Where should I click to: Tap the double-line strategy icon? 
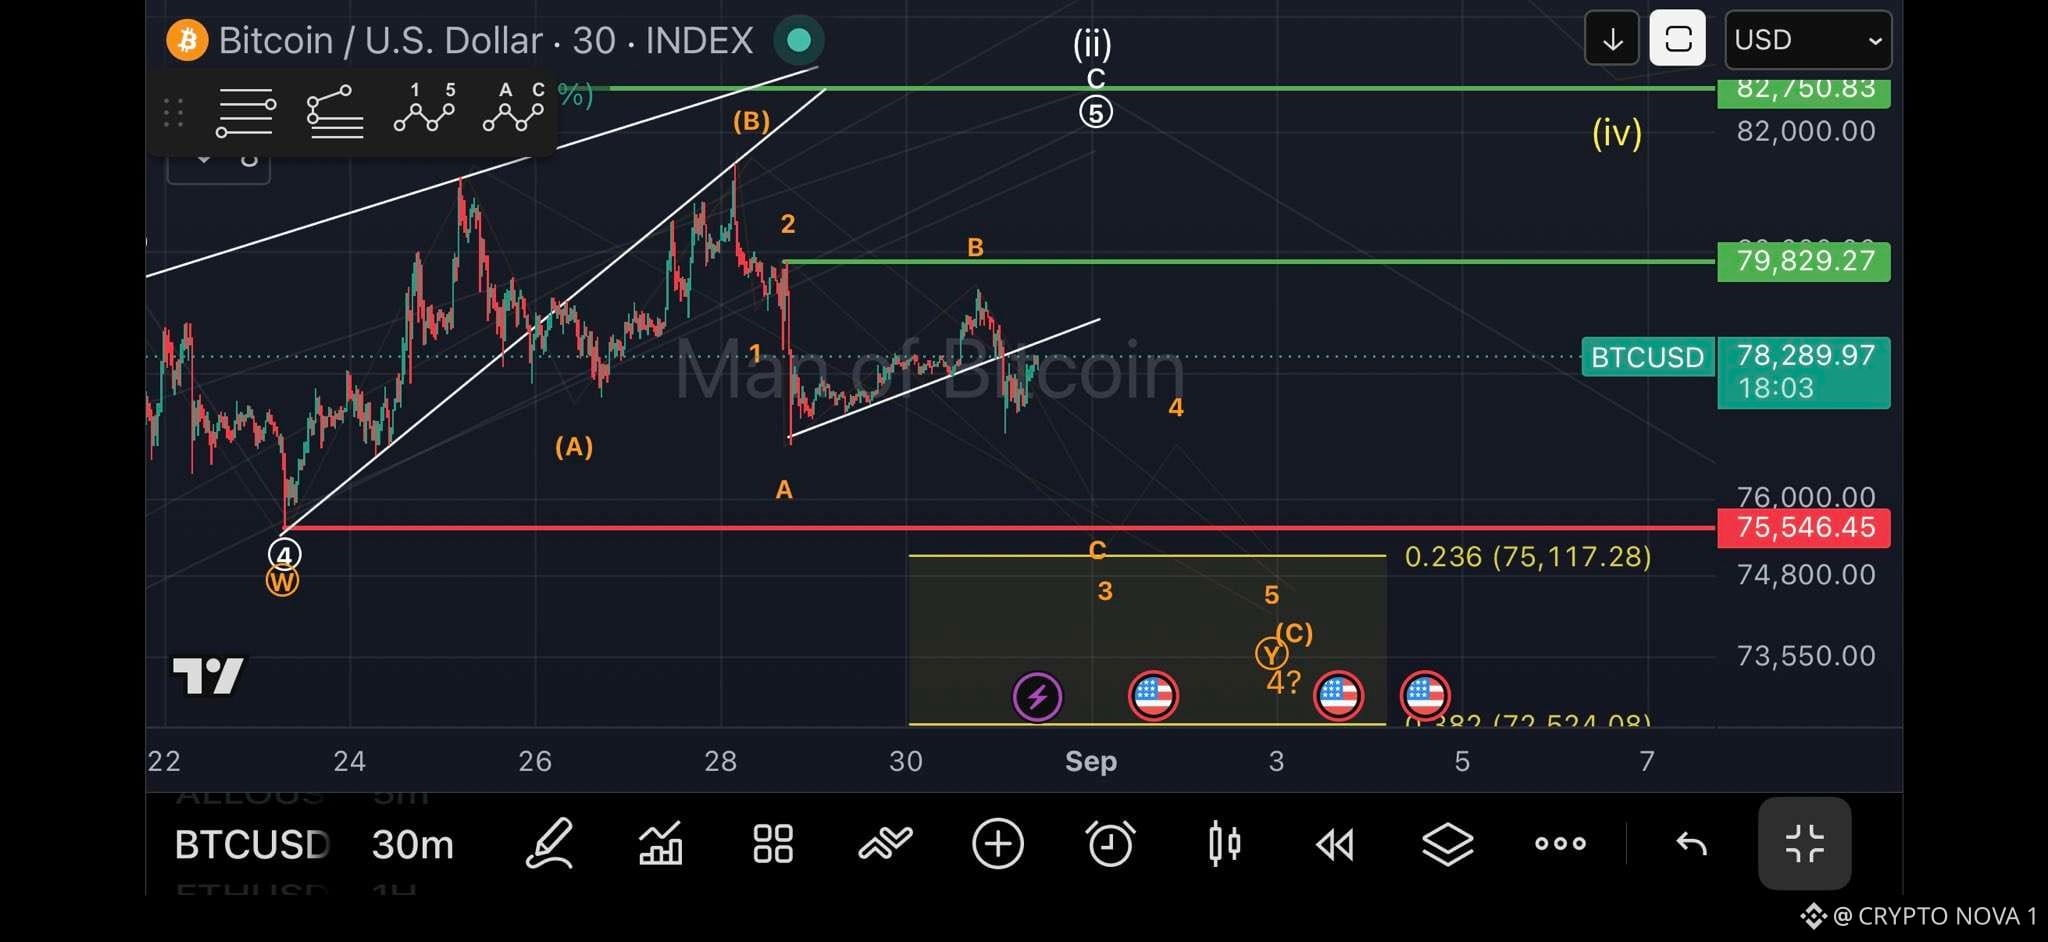pyautogui.click(x=886, y=844)
